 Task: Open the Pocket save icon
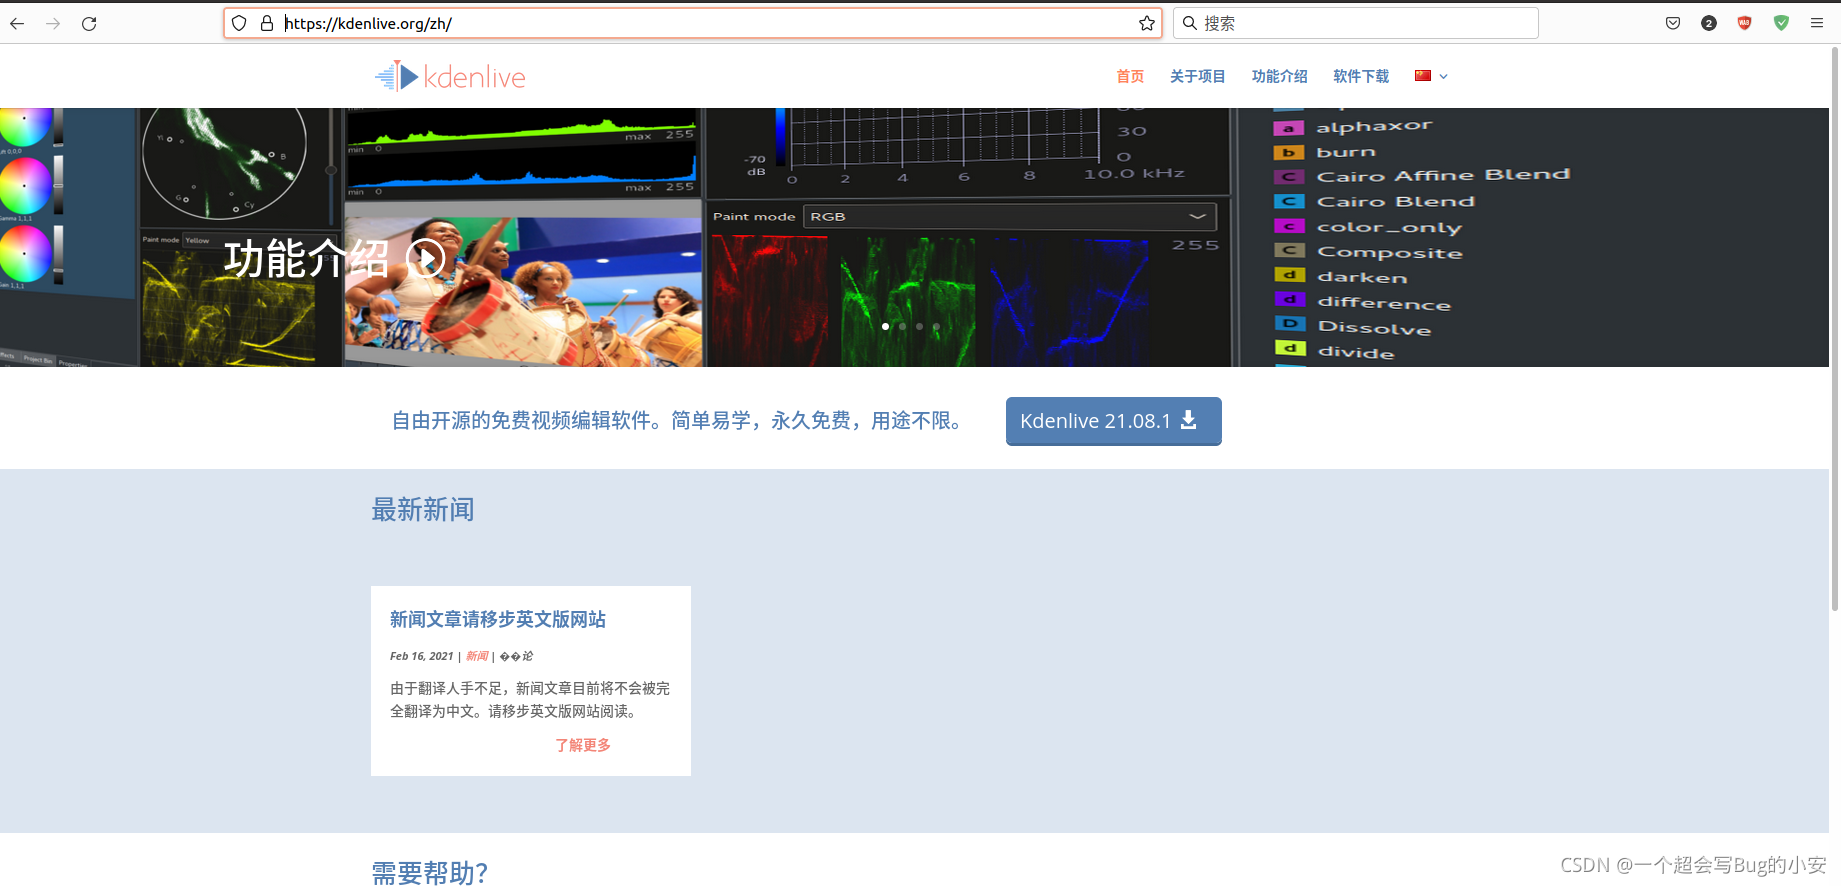(x=1673, y=23)
